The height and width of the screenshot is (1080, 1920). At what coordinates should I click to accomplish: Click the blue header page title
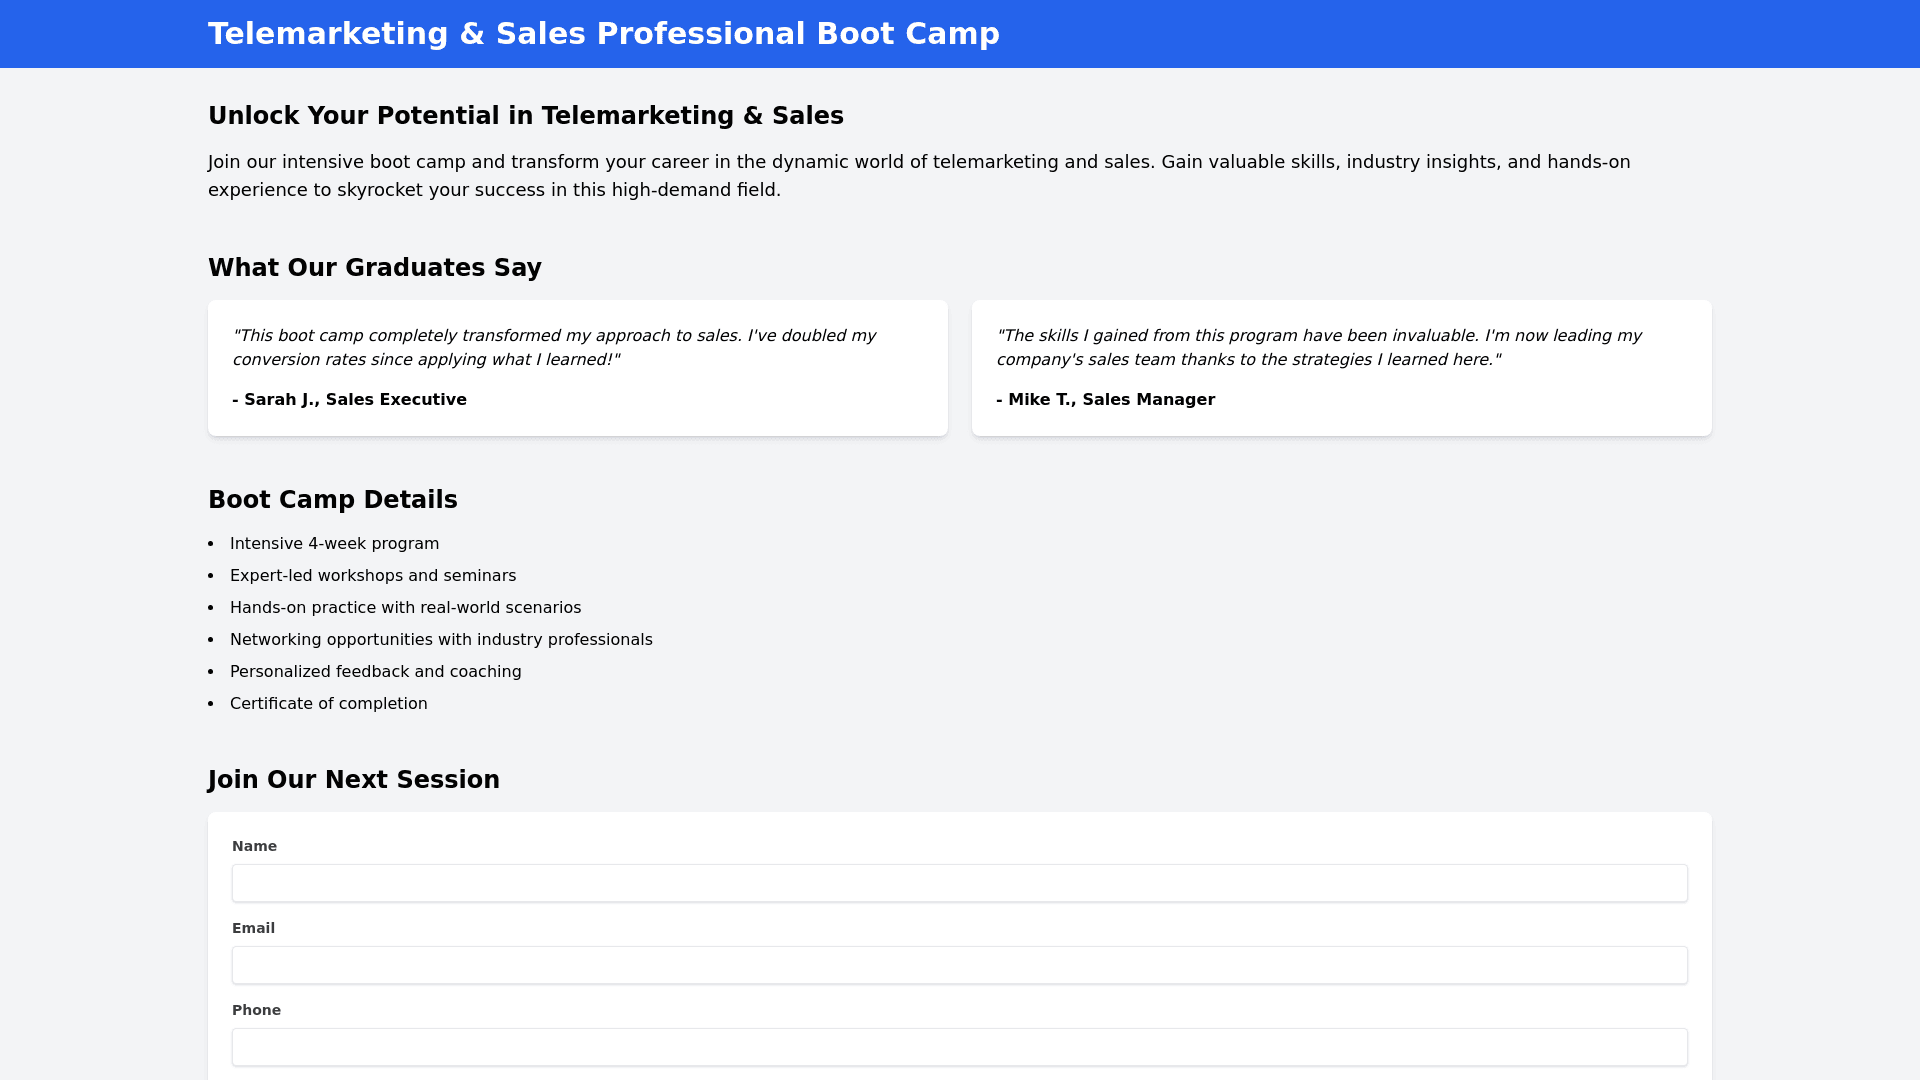[x=603, y=34]
